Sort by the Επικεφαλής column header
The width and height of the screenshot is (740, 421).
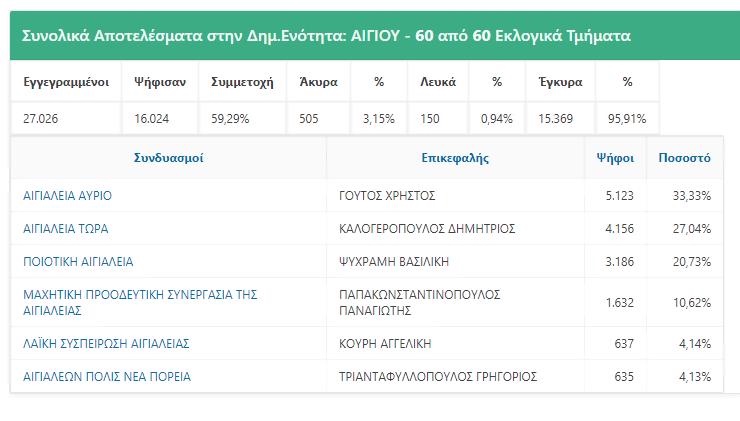455,158
